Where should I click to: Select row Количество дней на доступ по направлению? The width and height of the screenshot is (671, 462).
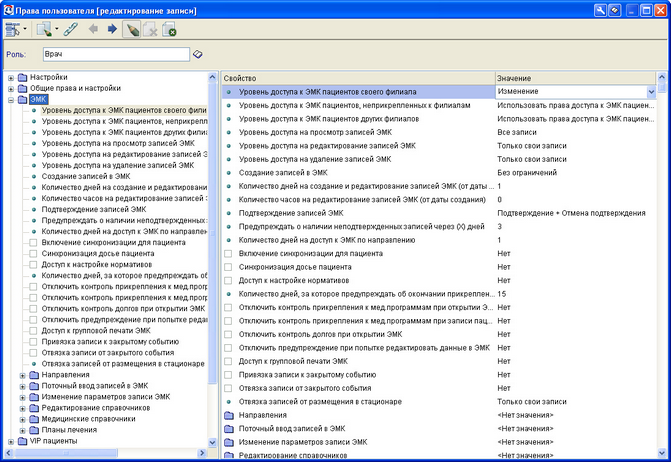[x=439, y=240]
